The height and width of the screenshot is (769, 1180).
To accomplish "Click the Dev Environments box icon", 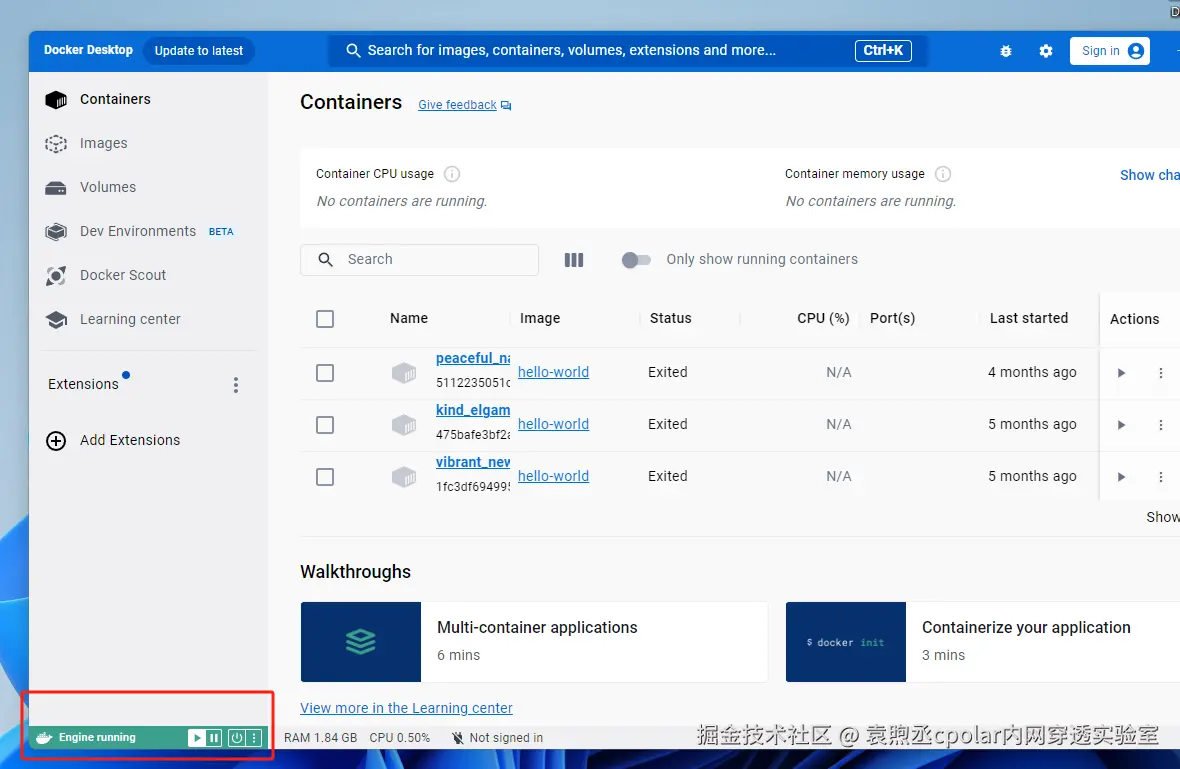I will pos(56,232).
